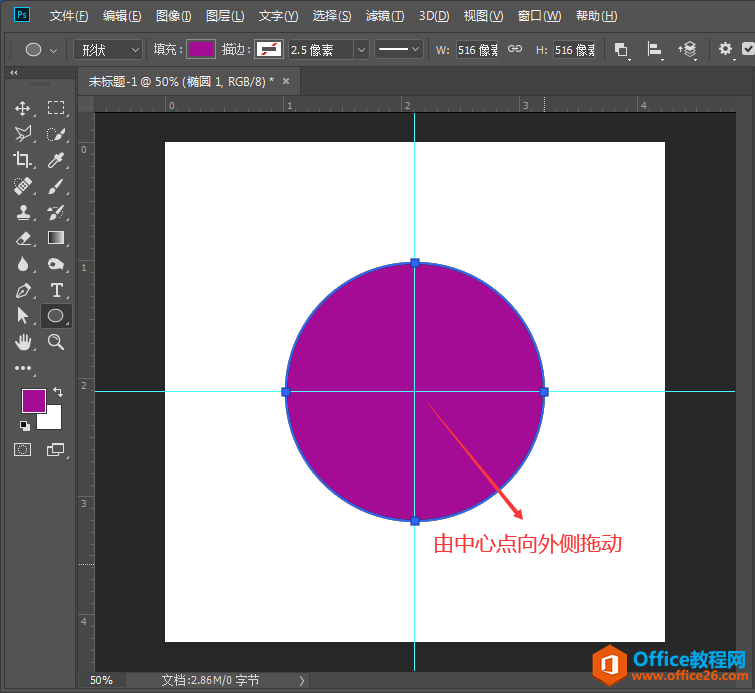Select the Polygonal Lasso tool
755x693 pixels.
23,134
